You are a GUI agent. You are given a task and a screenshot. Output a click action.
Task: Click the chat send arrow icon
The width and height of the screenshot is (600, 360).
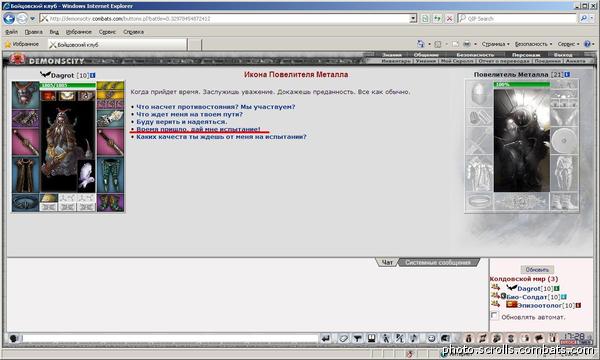pyautogui.click(x=326, y=339)
